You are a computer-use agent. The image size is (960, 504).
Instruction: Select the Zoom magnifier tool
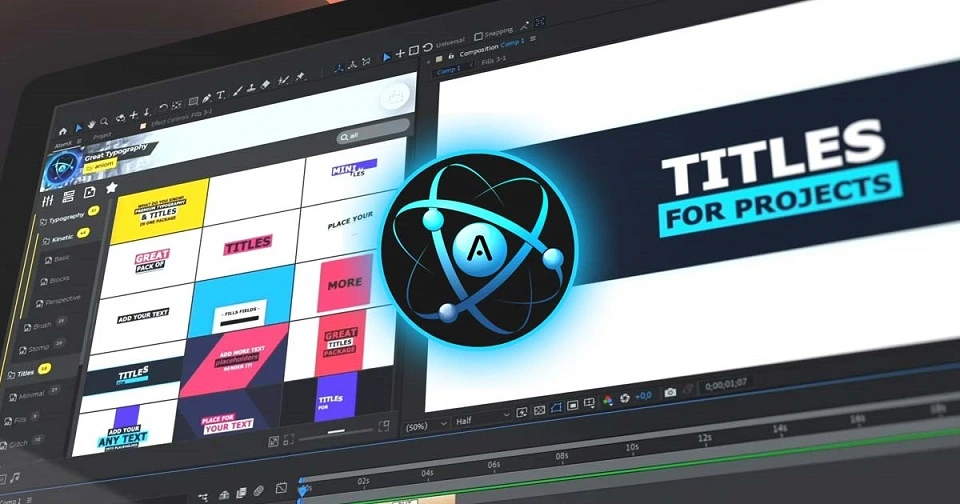point(104,122)
